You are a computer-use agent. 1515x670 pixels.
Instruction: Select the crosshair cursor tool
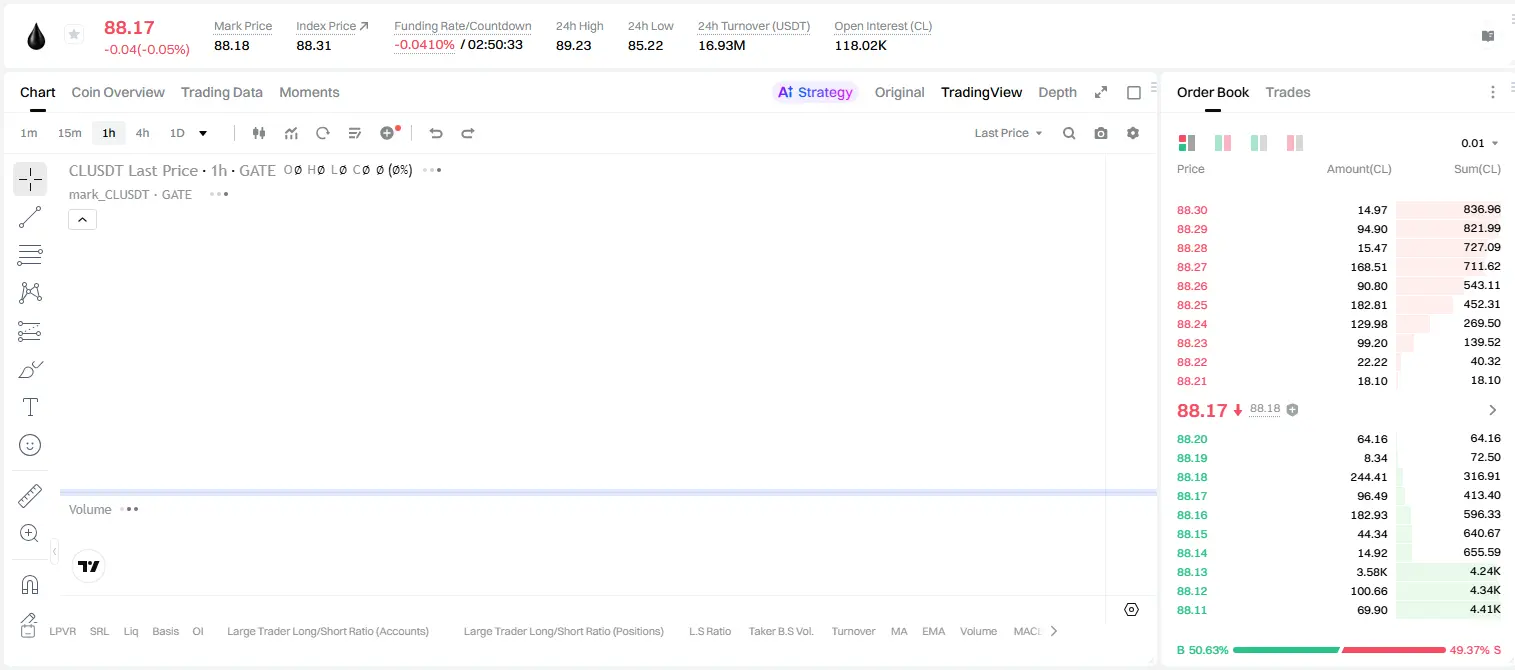[x=30, y=179]
